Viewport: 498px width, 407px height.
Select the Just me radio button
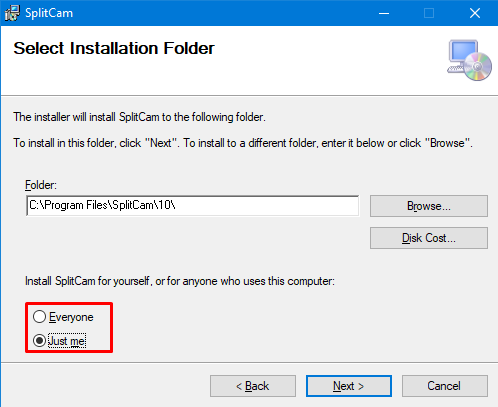click(39, 341)
